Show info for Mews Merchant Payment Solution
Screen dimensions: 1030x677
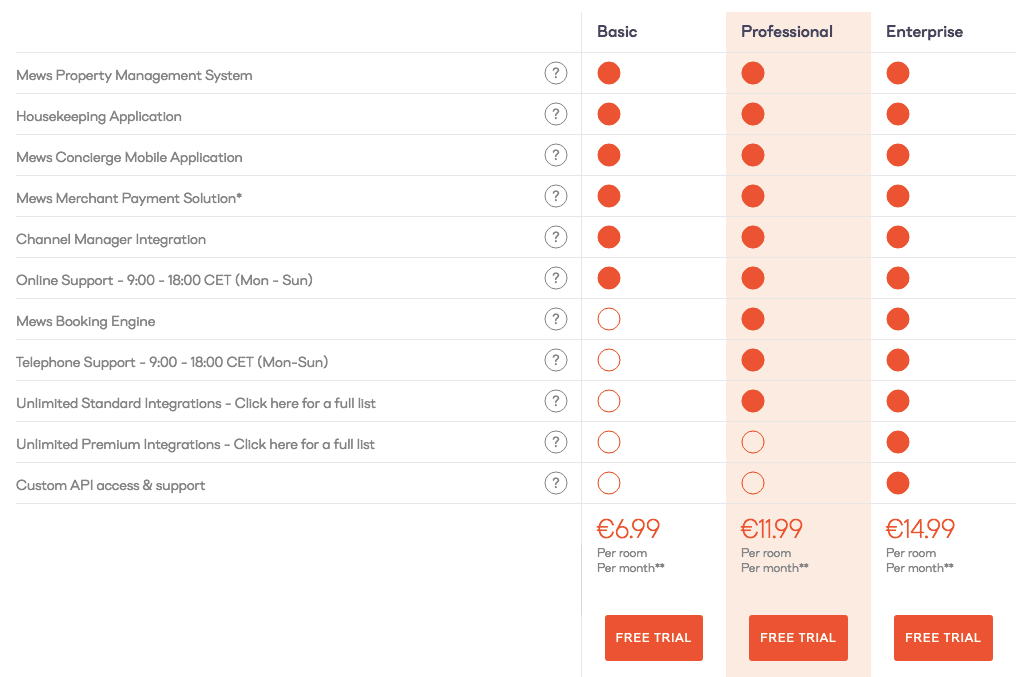click(x=555, y=196)
